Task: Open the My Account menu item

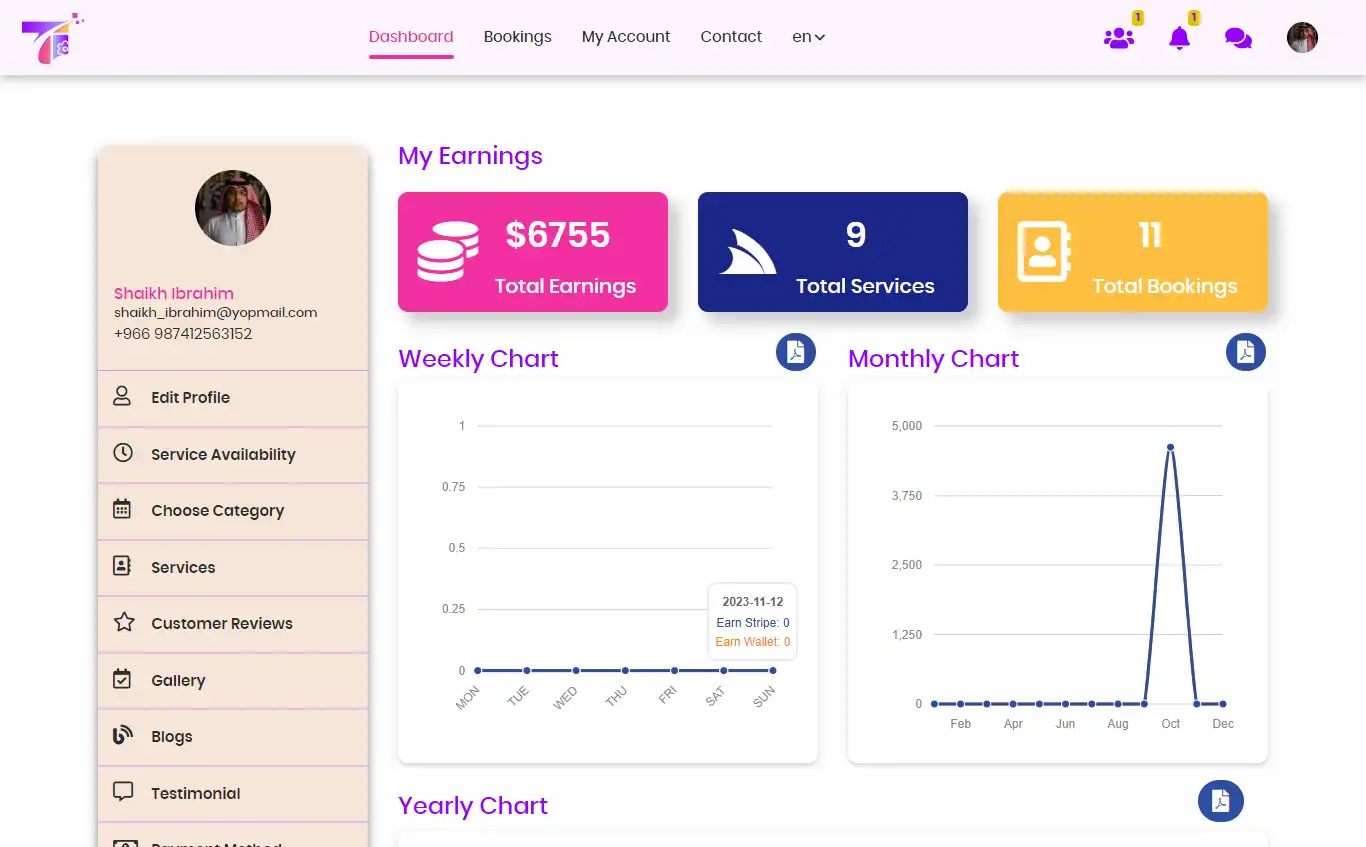Action: (x=626, y=36)
